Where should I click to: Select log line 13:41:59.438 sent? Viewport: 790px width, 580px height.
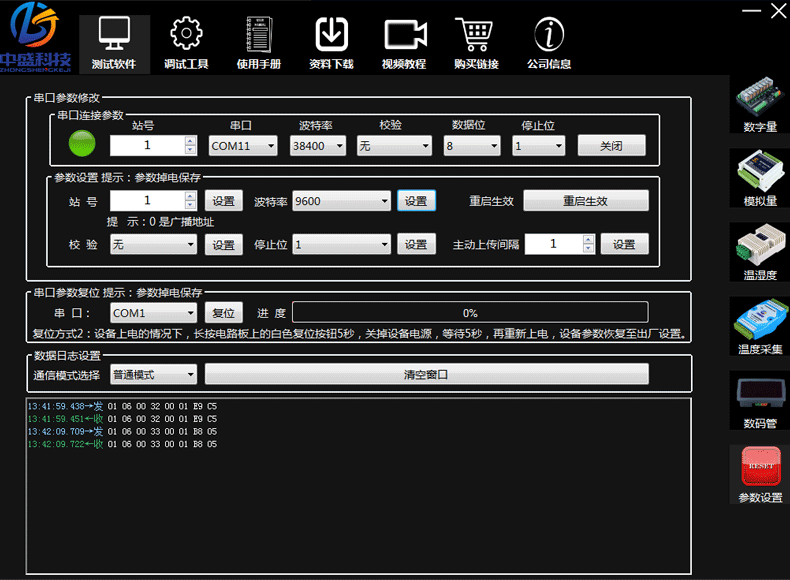[122, 406]
